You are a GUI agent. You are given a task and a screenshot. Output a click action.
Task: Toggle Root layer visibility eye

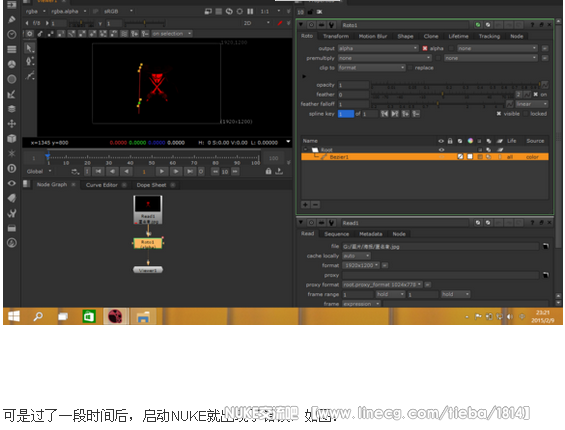[441, 150]
